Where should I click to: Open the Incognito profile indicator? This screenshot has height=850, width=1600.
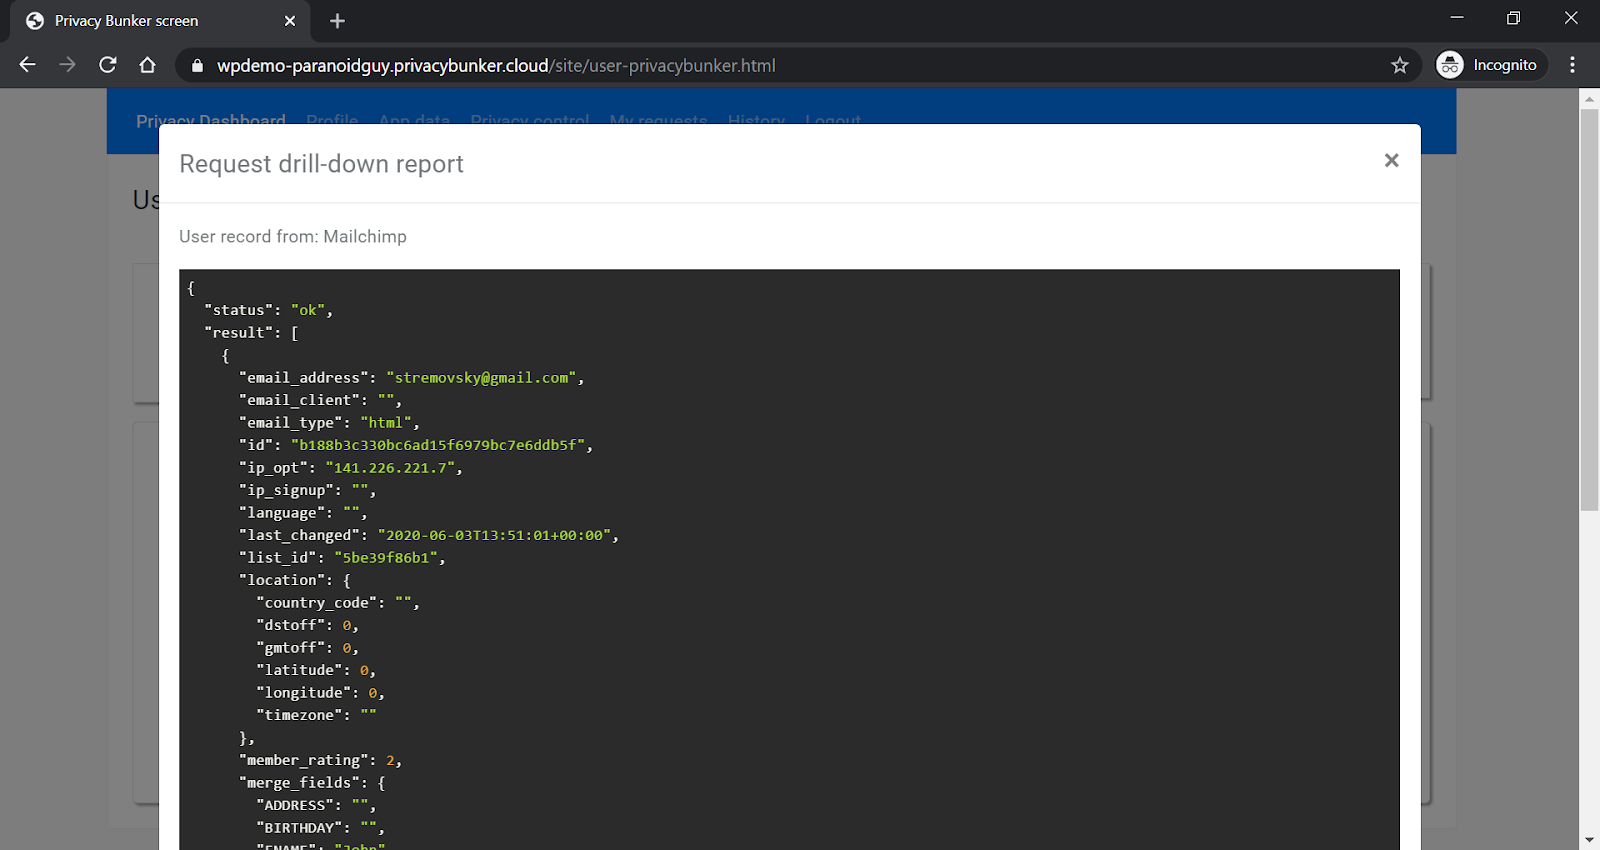tap(1490, 65)
